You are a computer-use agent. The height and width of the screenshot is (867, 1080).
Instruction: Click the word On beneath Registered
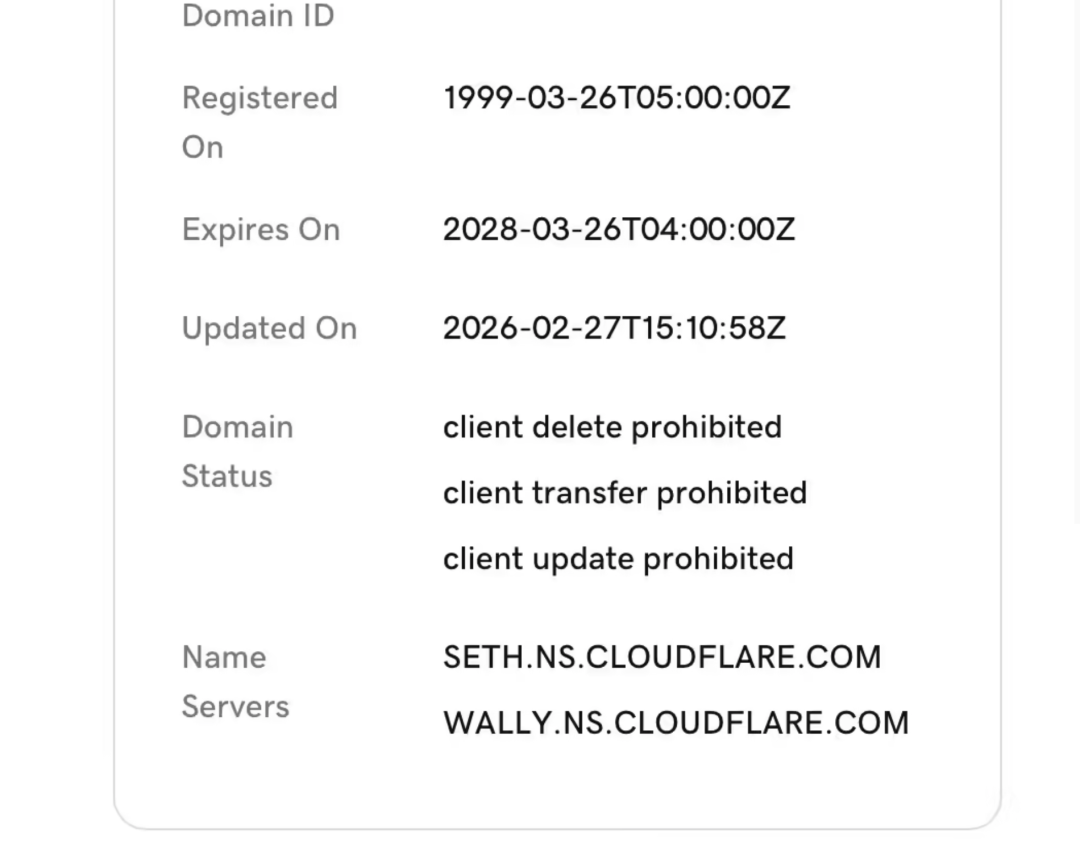[202, 147]
